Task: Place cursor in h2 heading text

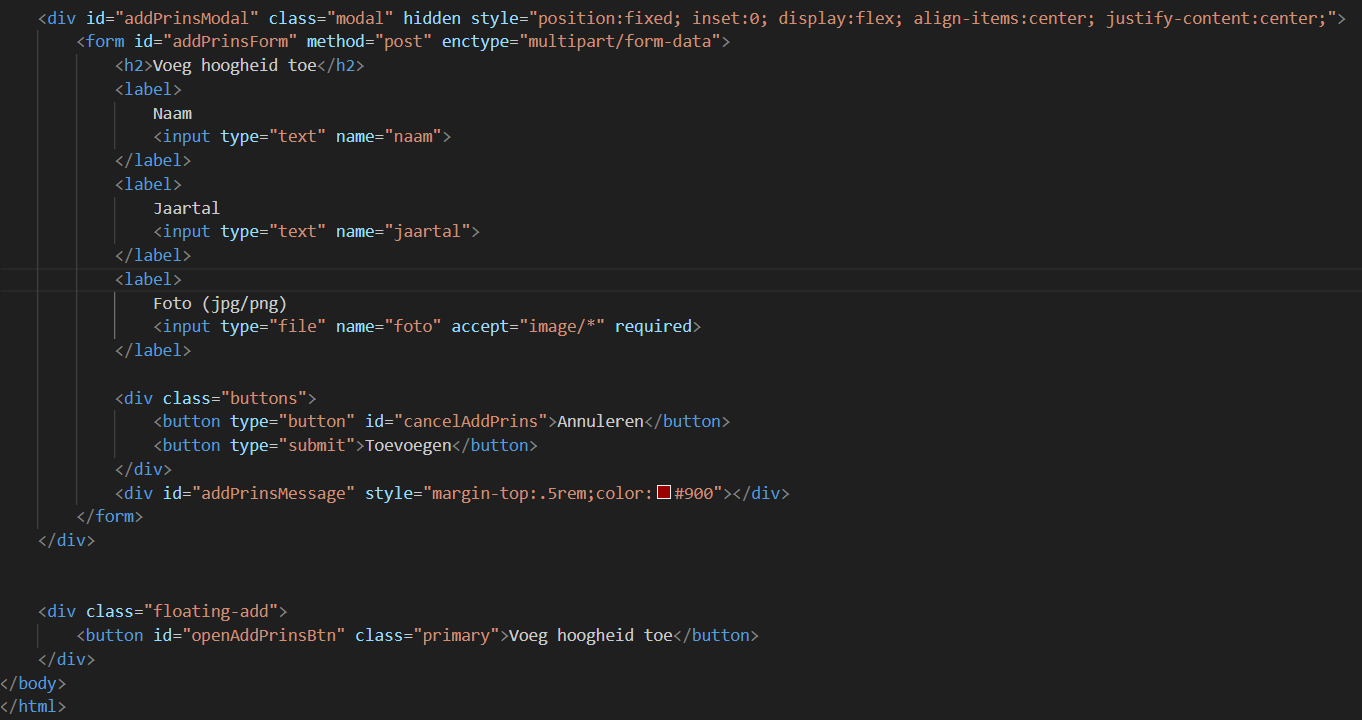Action: point(233,66)
